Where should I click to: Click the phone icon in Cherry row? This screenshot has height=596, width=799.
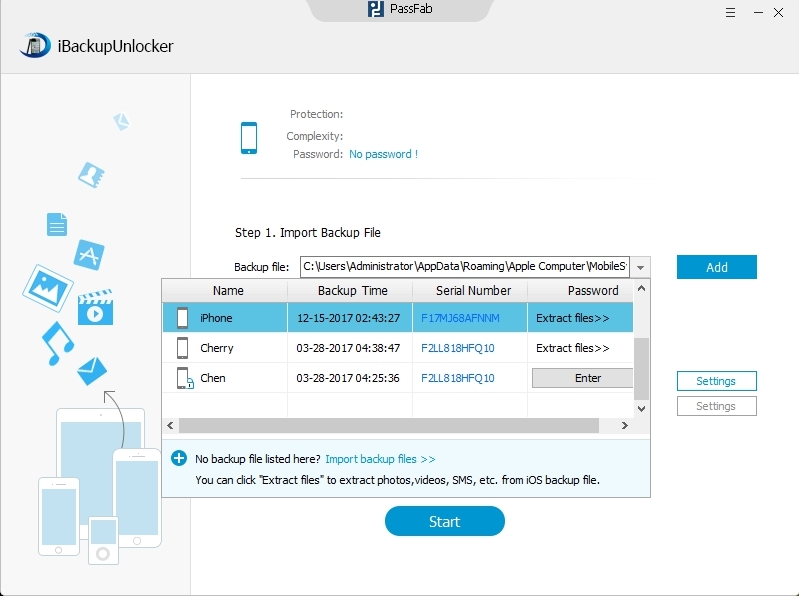click(182, 348)
